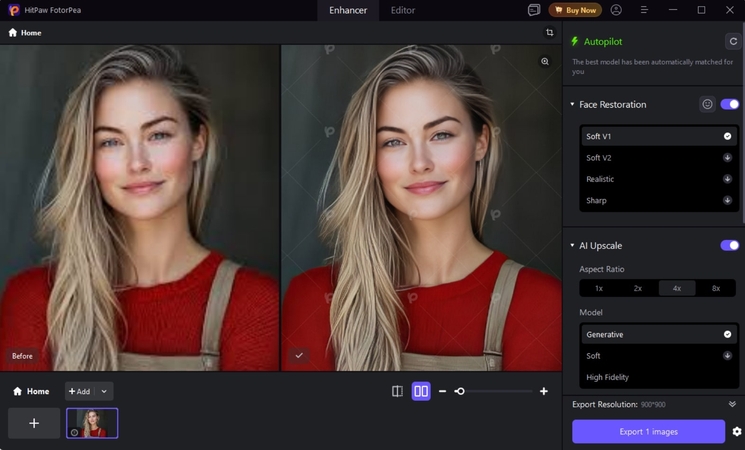This screenshot has width=745, height=450.
Task: Collapse the AI Upscale section
Action: (x=573, y=246)
